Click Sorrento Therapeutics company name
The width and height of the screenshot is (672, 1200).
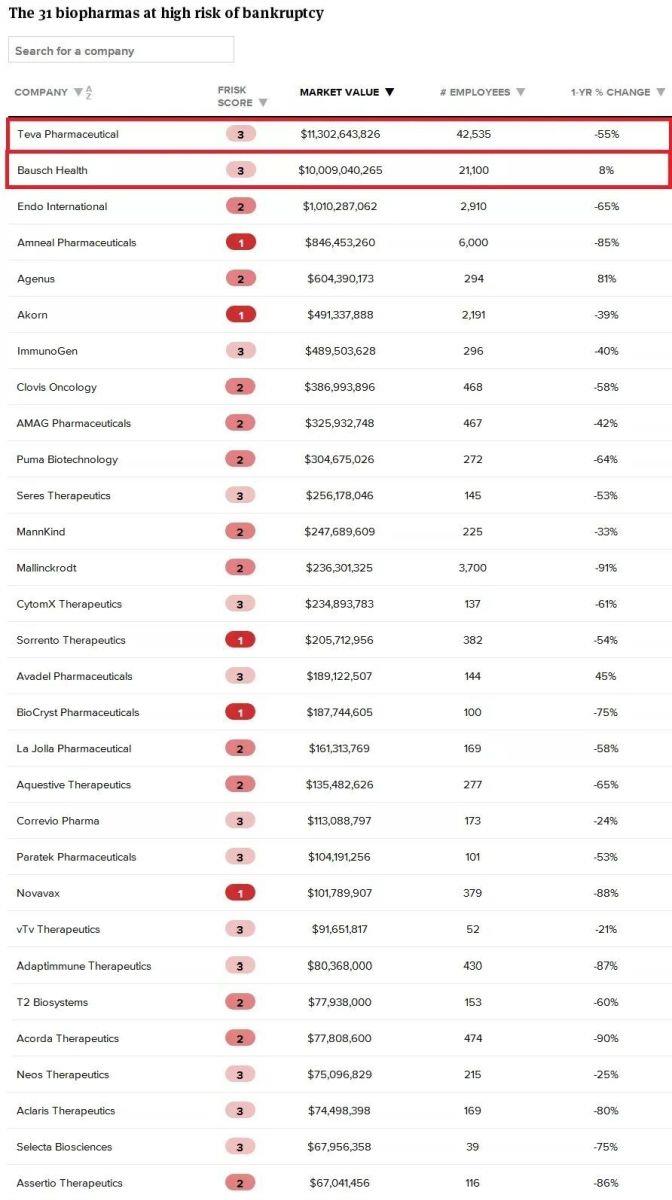[x=71, y=640]
